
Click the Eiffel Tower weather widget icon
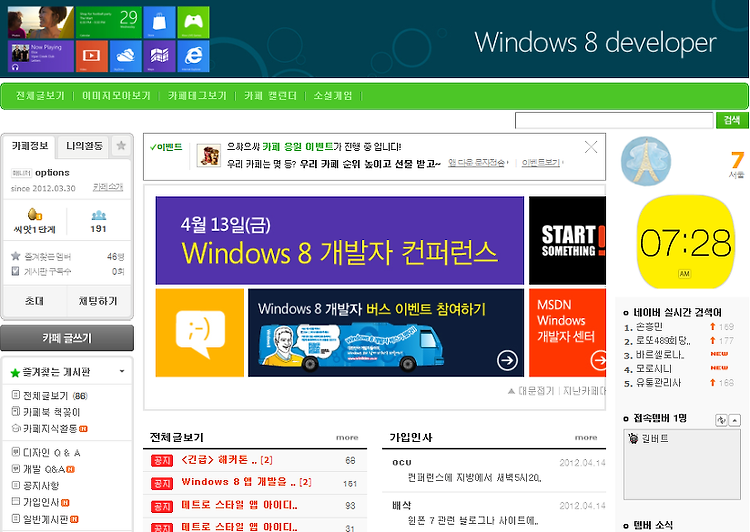tap(646, 161)
